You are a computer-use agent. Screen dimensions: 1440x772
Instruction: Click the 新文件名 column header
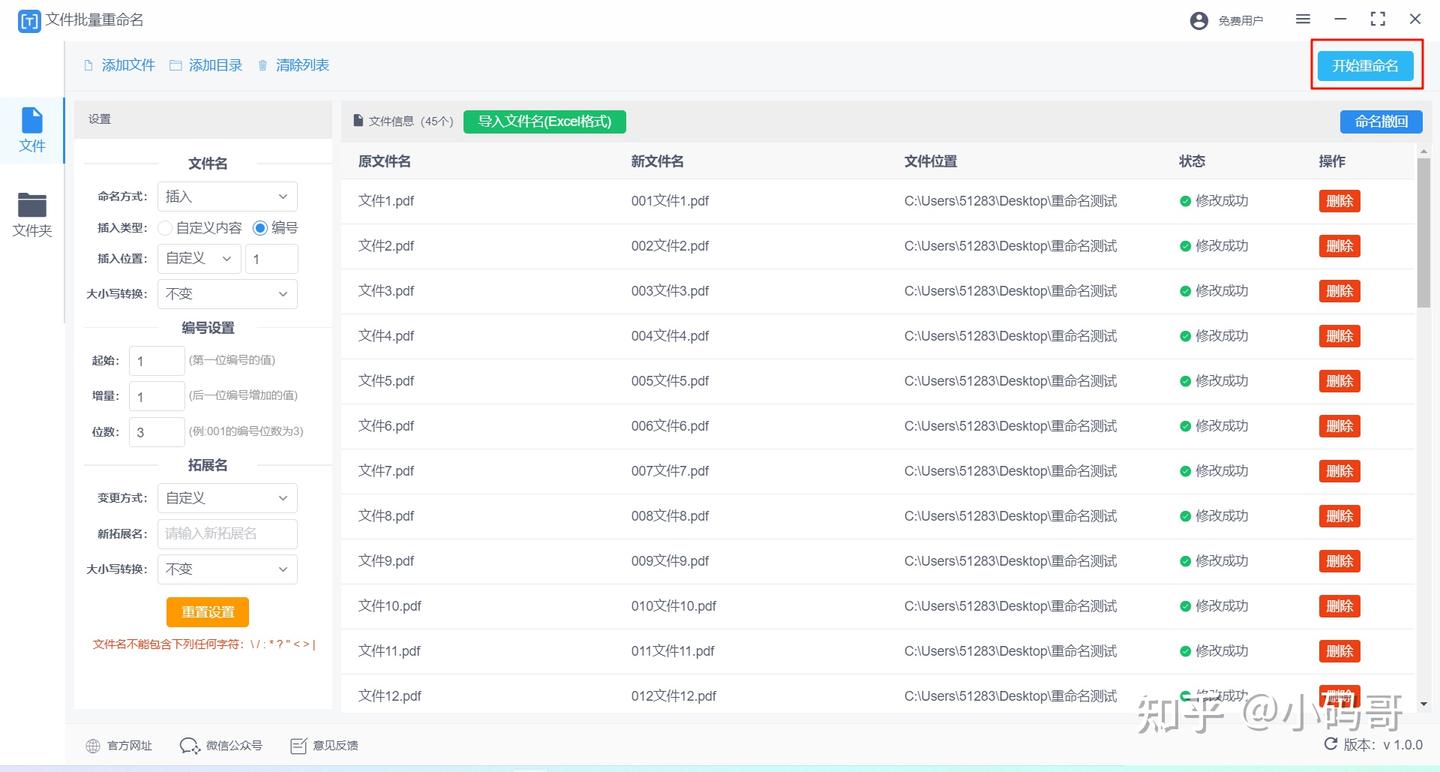[x=657, y=161]
